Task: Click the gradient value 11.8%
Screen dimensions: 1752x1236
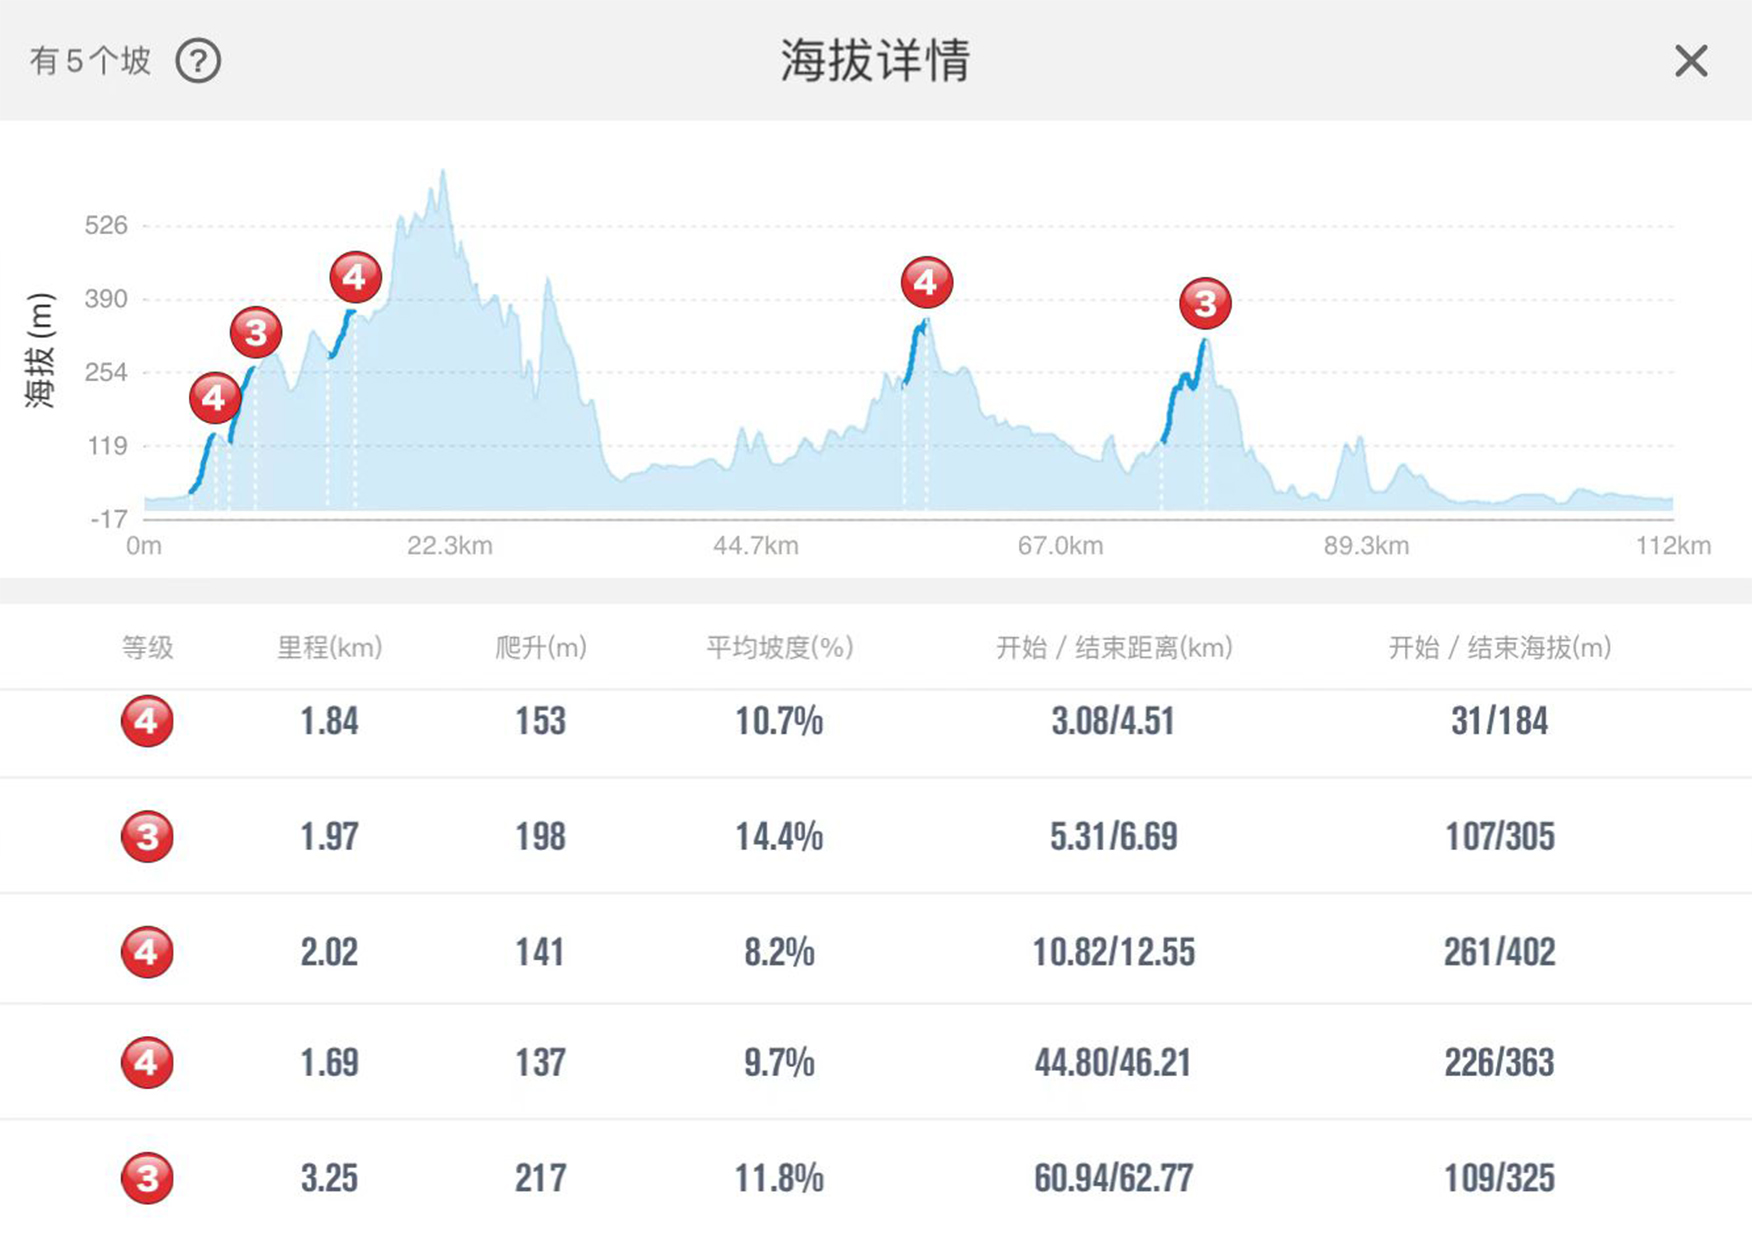Action: tap(780, 1178)
